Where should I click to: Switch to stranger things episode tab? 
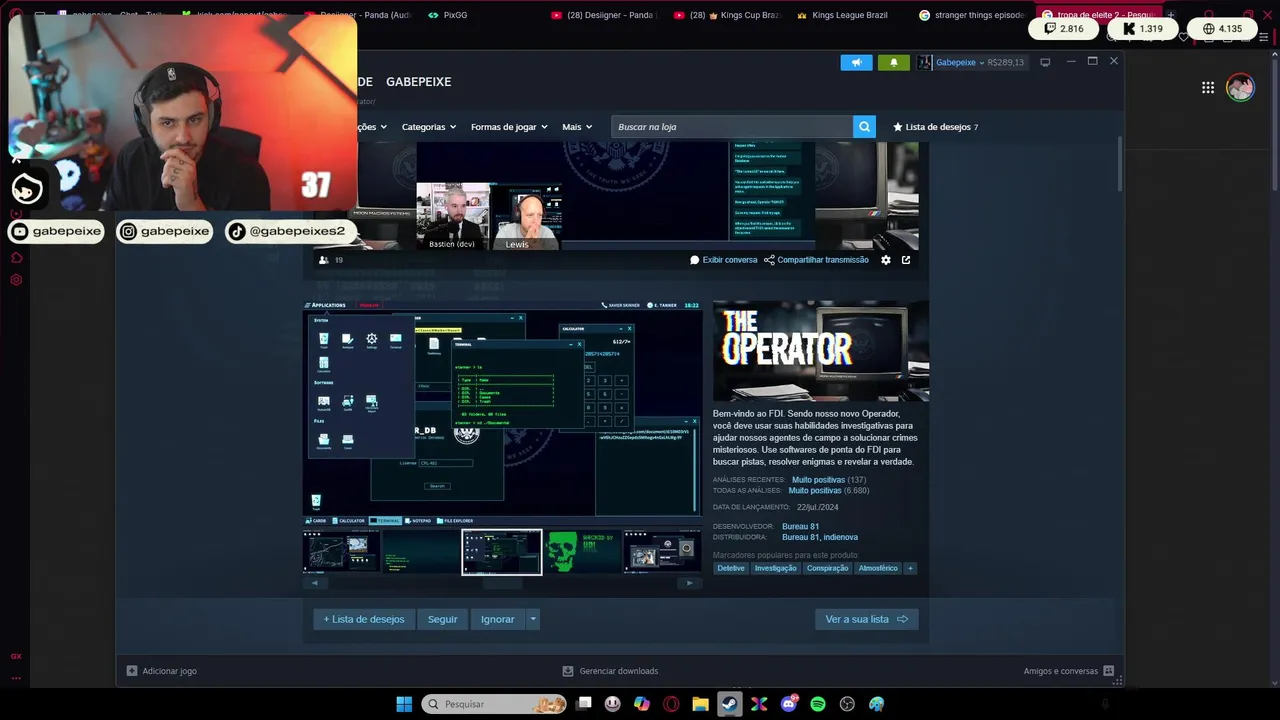point(970,15)
